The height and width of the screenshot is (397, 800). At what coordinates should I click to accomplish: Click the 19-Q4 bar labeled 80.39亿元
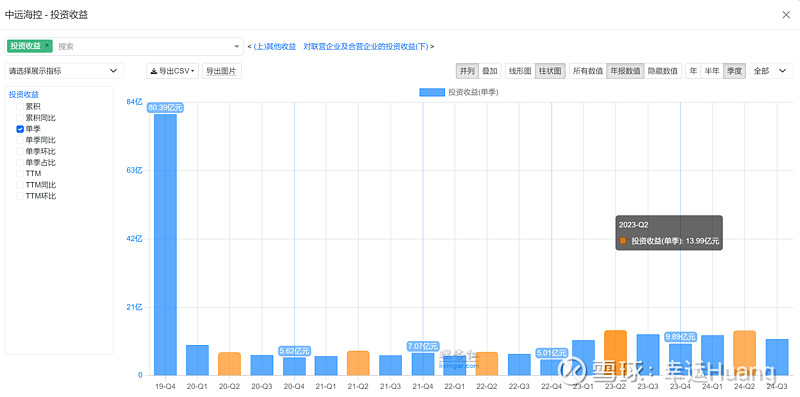tap(165, 244)
